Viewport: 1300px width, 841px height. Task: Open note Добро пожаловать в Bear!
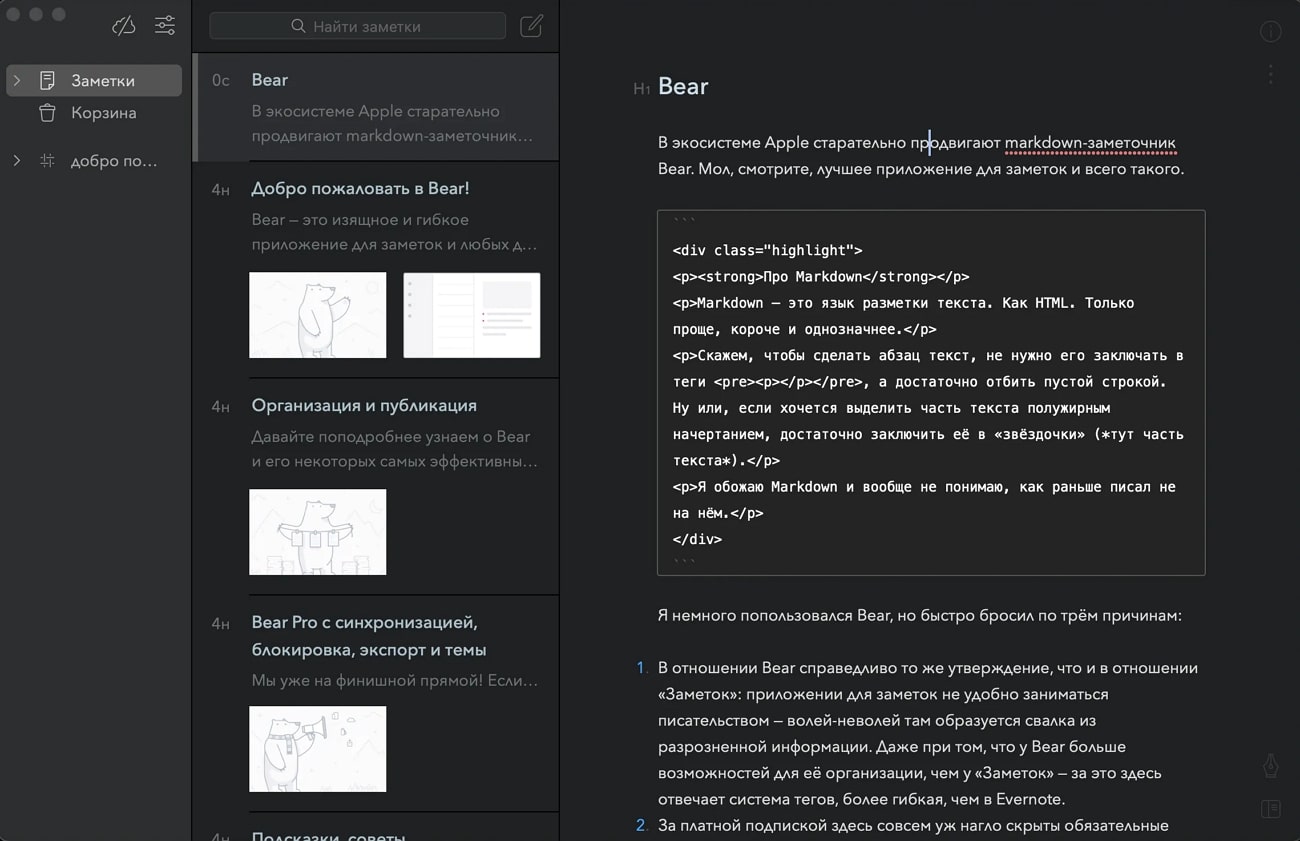[376, 270]
